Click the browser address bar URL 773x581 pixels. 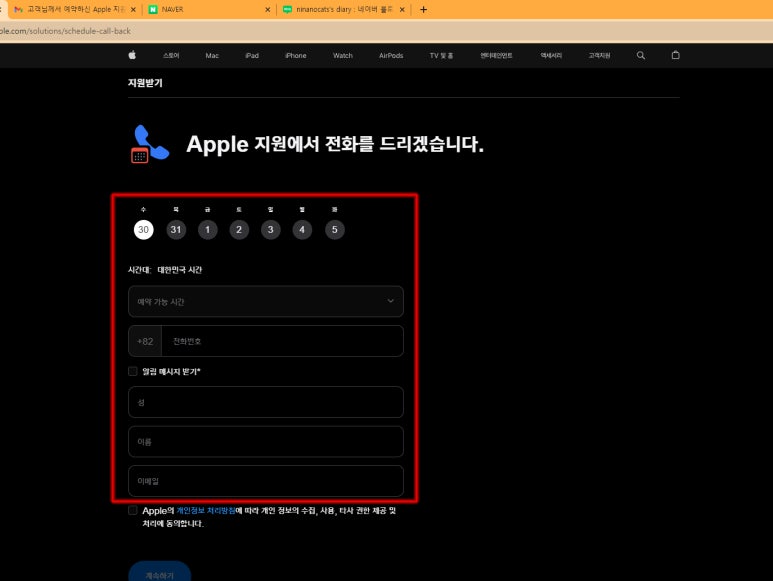65,31
